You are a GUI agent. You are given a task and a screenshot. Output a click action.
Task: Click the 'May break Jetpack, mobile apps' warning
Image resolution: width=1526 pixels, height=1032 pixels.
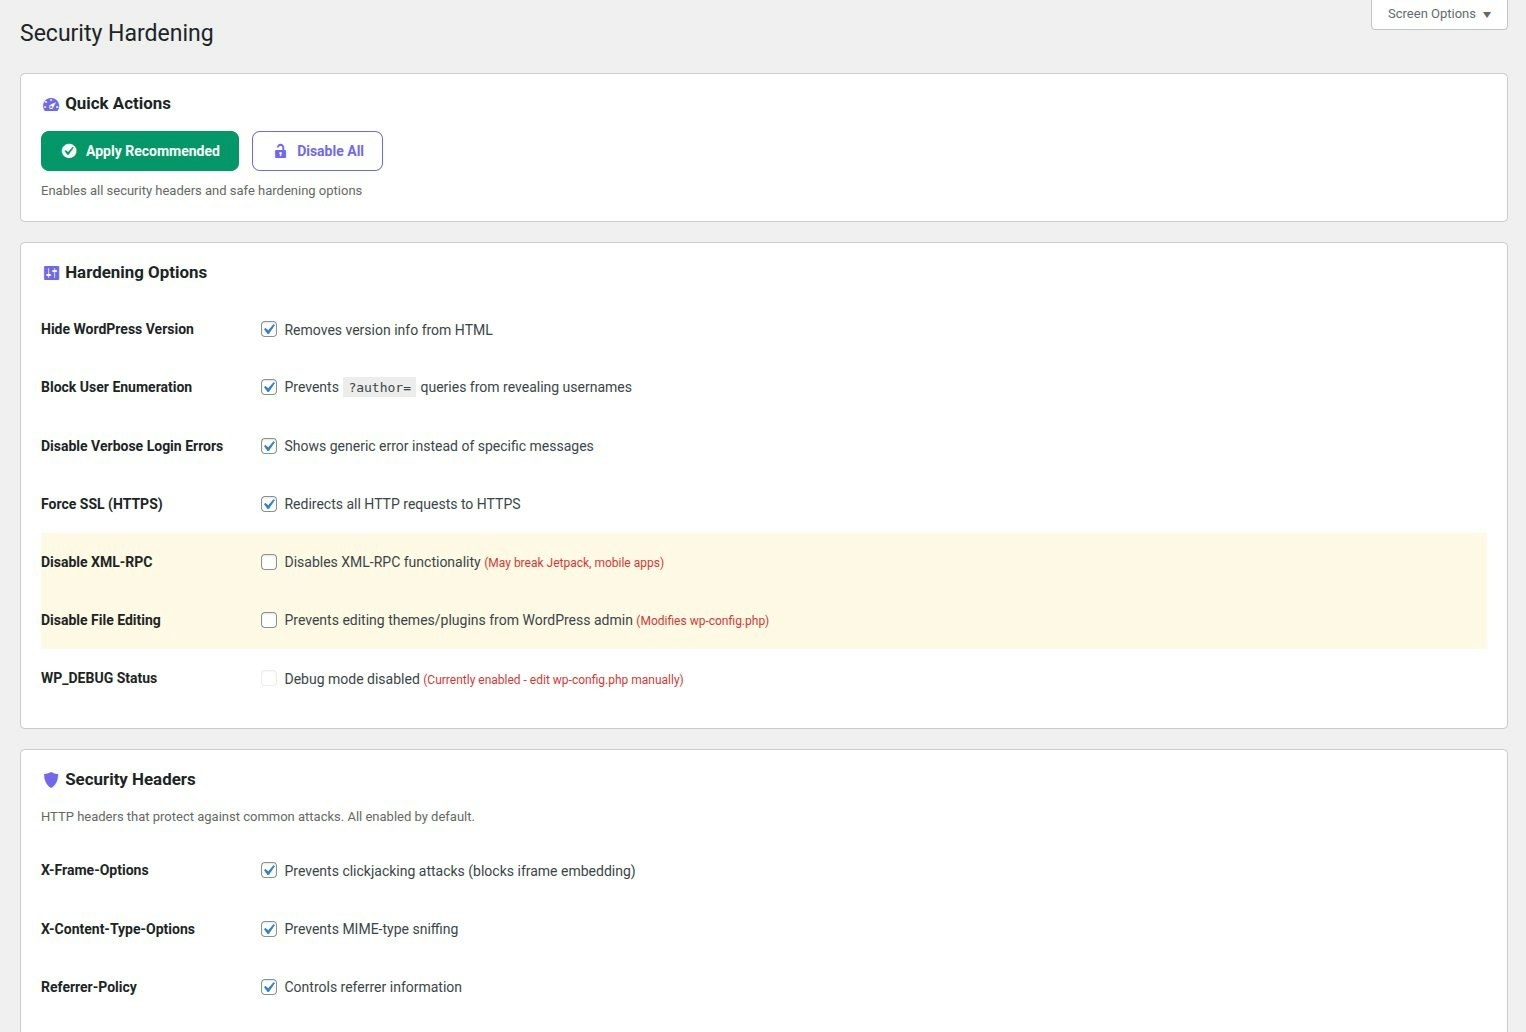click(x=574, y=563)
